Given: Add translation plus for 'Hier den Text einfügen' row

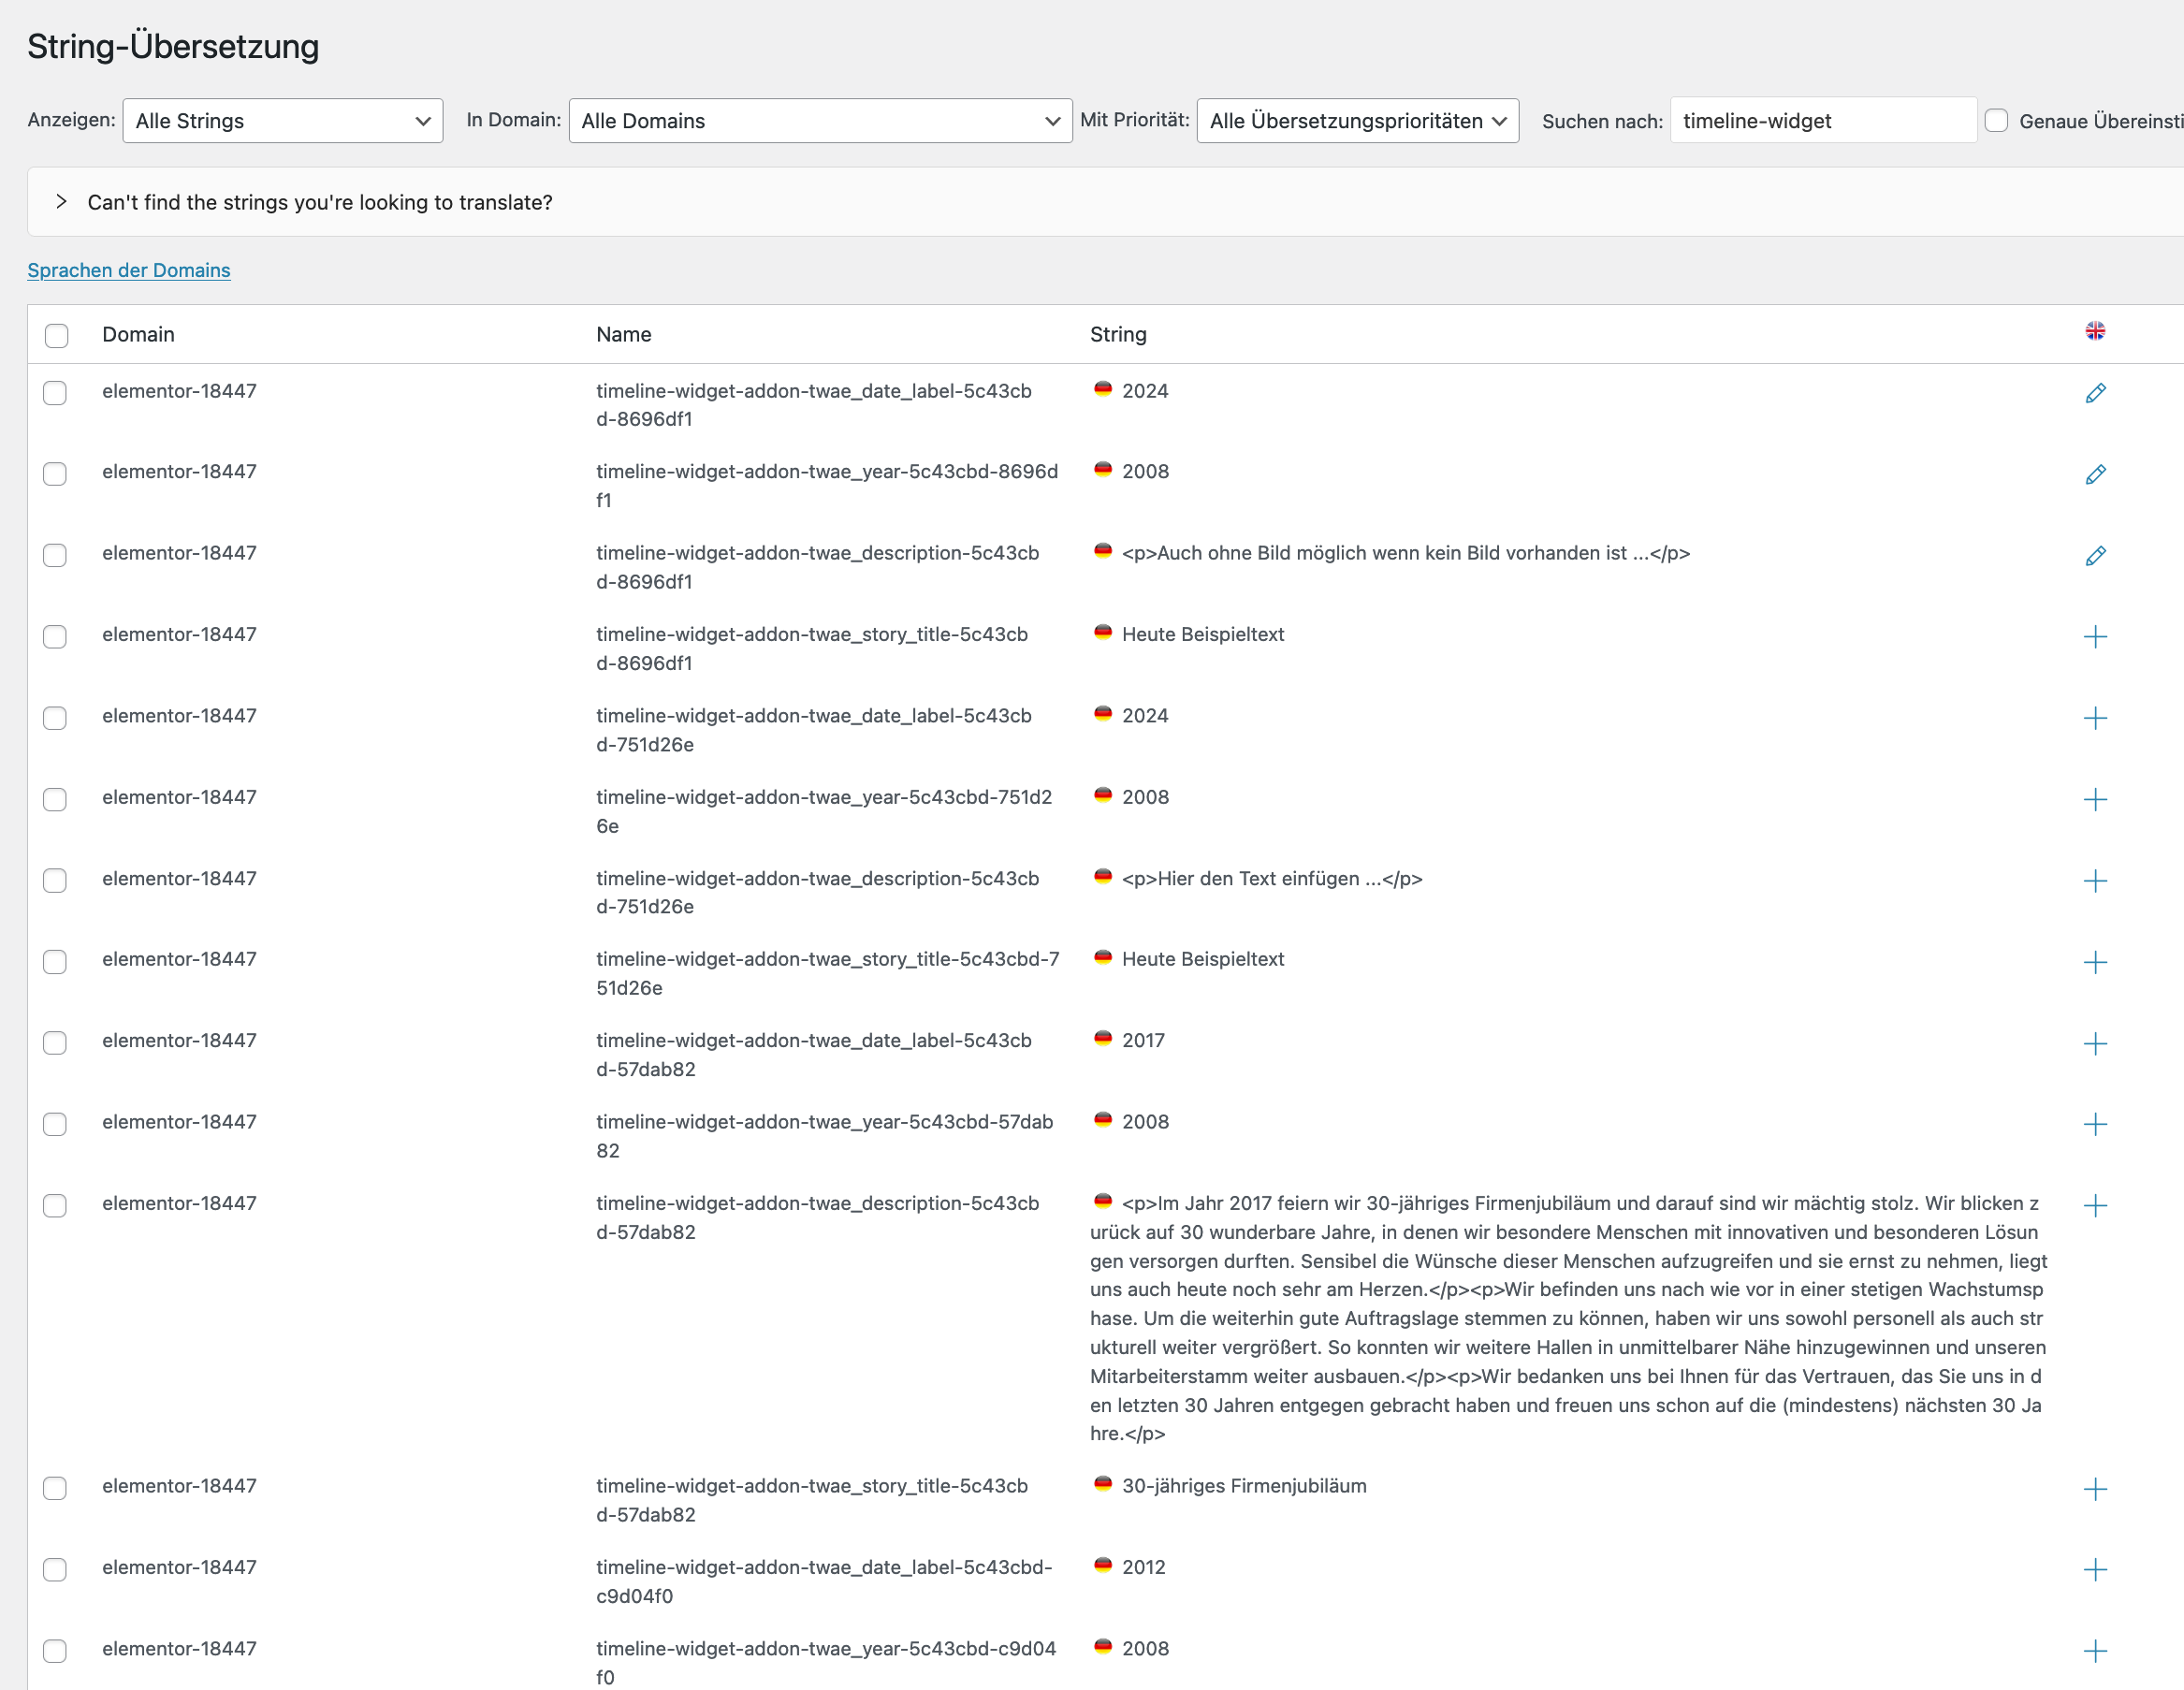Looking at the screenshot, I should pos(2095,881).
